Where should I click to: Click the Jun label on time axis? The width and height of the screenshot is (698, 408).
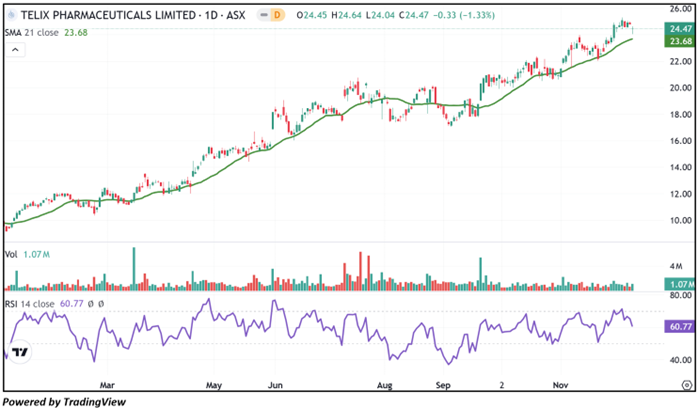(x=275, y=385)
